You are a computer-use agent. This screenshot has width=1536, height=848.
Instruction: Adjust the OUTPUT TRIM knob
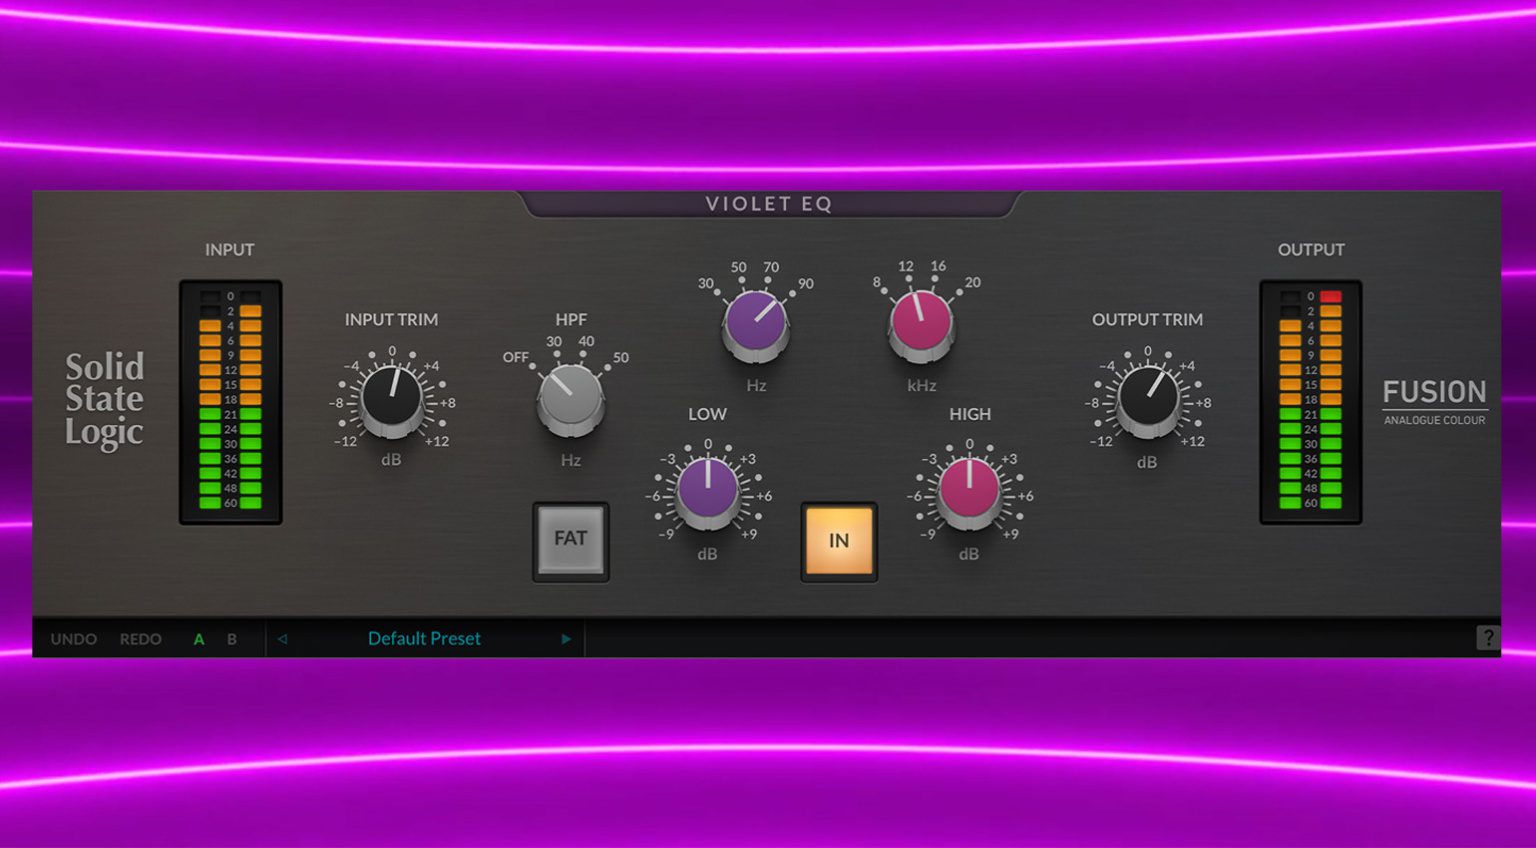(x=1147, y=400)
